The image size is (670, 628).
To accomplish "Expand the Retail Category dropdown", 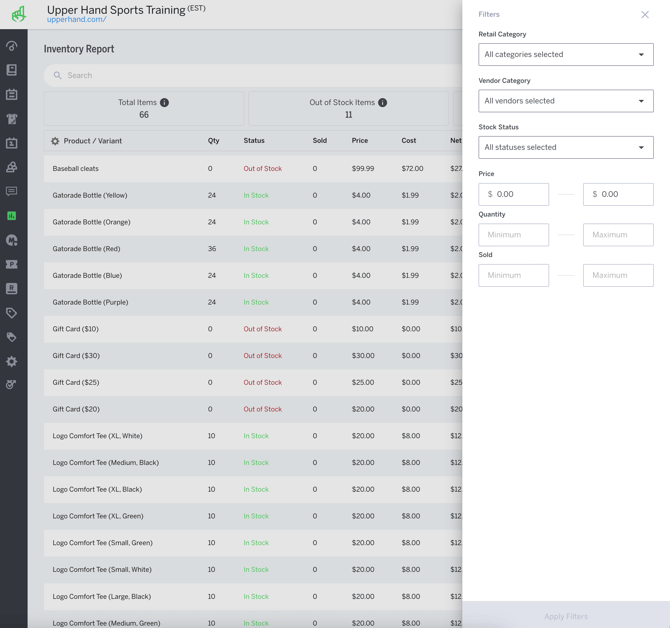I will pos(565,55).
